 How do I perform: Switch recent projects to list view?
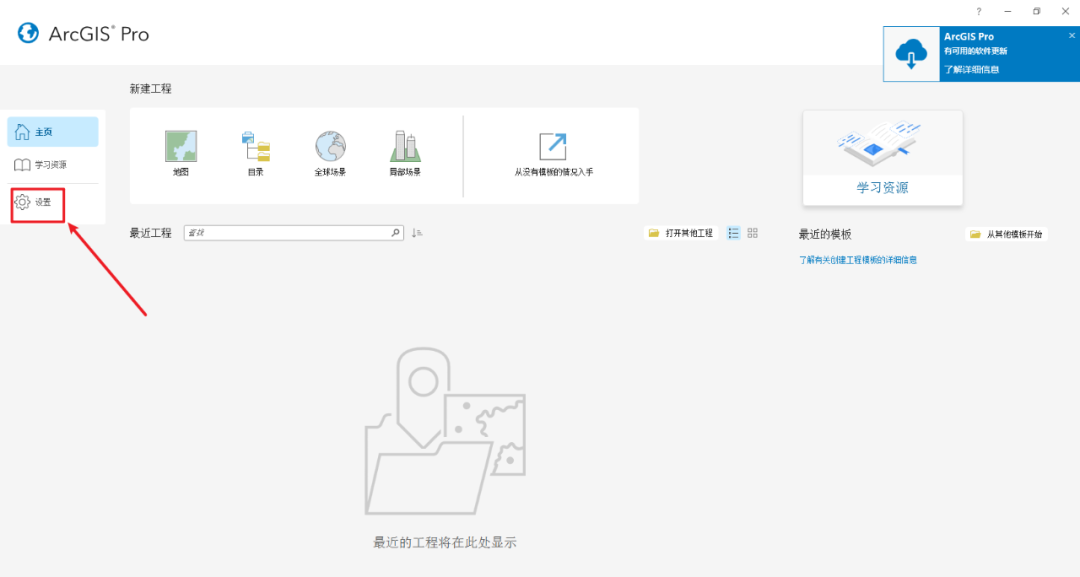pyautogui.click(x=735, y=233)
